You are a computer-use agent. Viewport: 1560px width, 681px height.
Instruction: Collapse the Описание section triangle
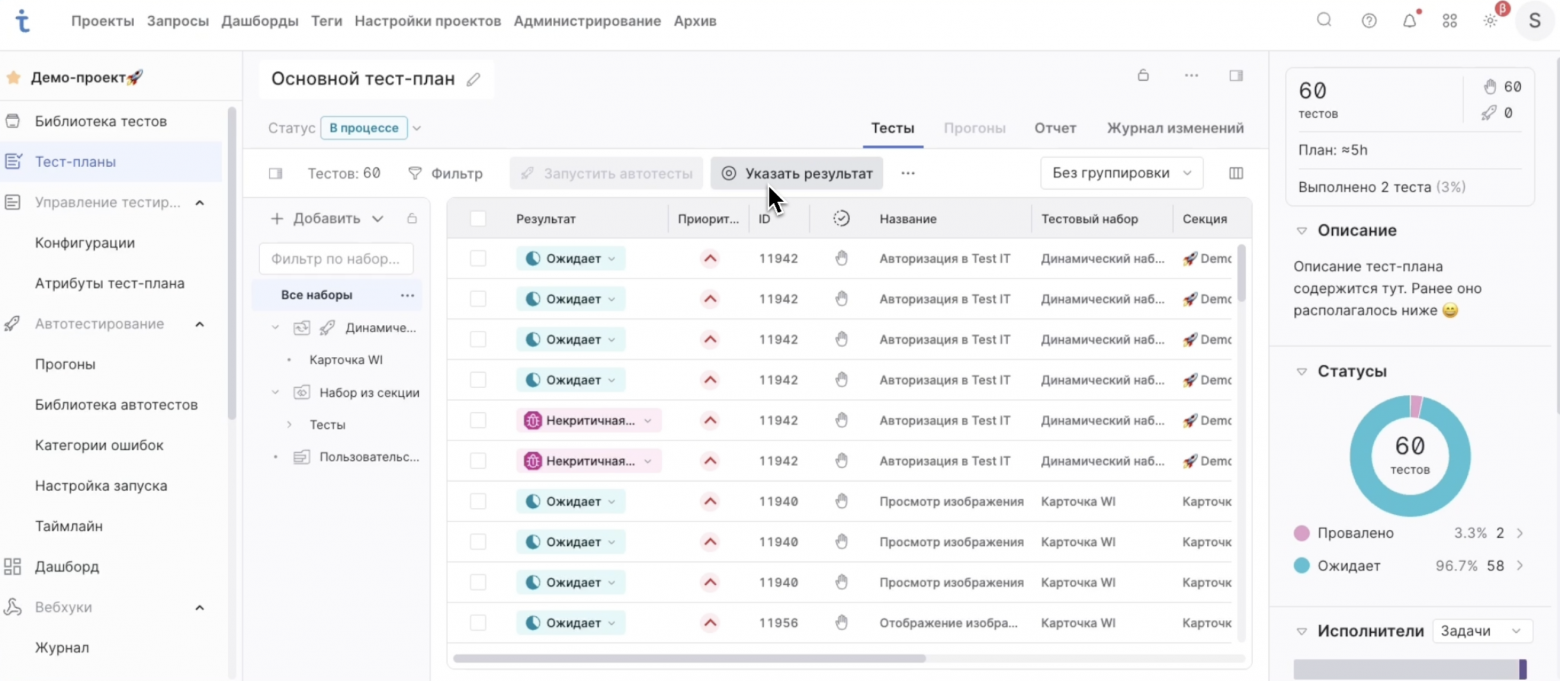[x=1302, y=230]
